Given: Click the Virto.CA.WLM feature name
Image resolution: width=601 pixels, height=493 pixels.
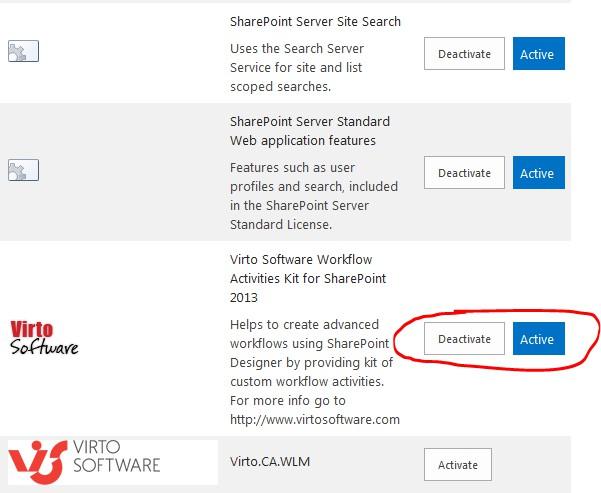Looking at the screenshot, I should click(270, 462).
